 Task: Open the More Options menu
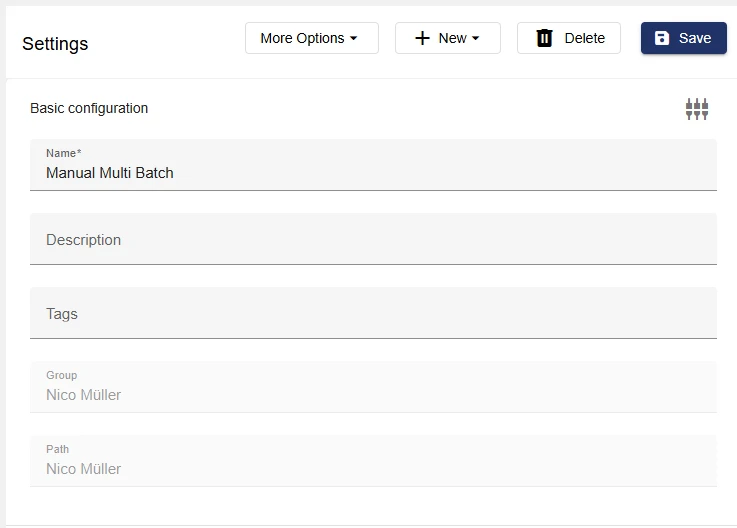(x=302, y=38)
